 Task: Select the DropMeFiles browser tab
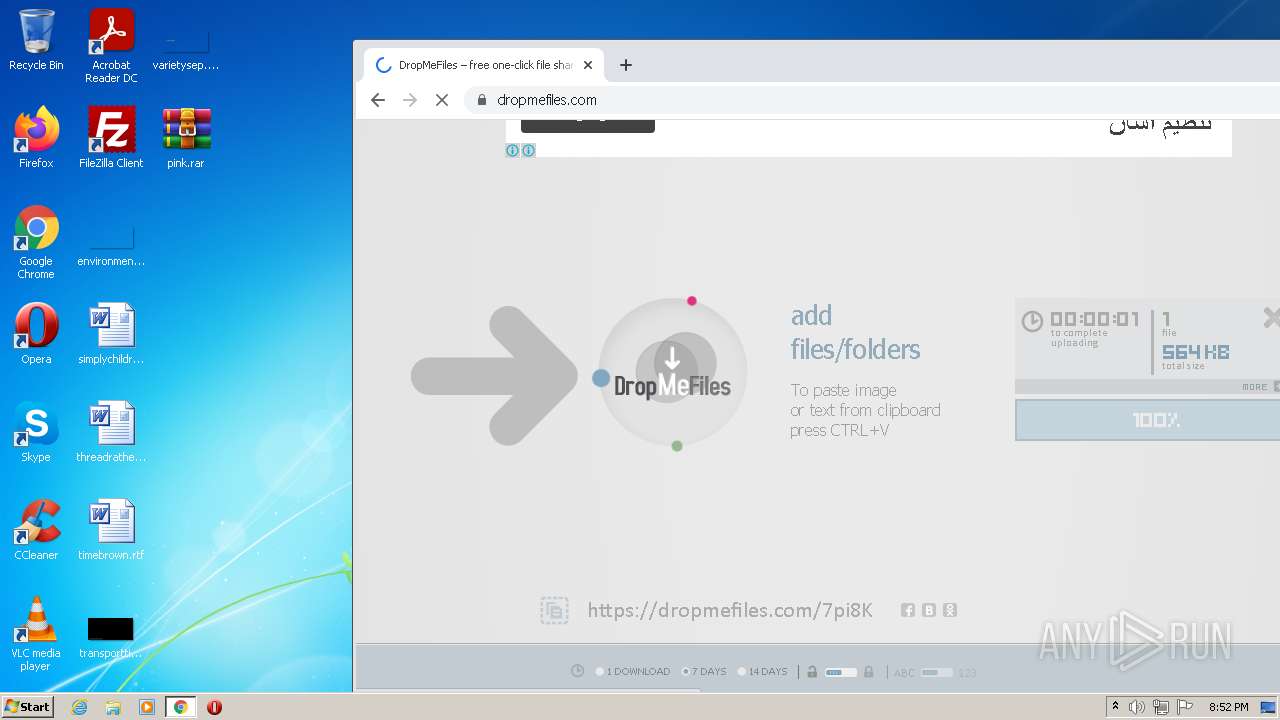(x=484, y=65)
